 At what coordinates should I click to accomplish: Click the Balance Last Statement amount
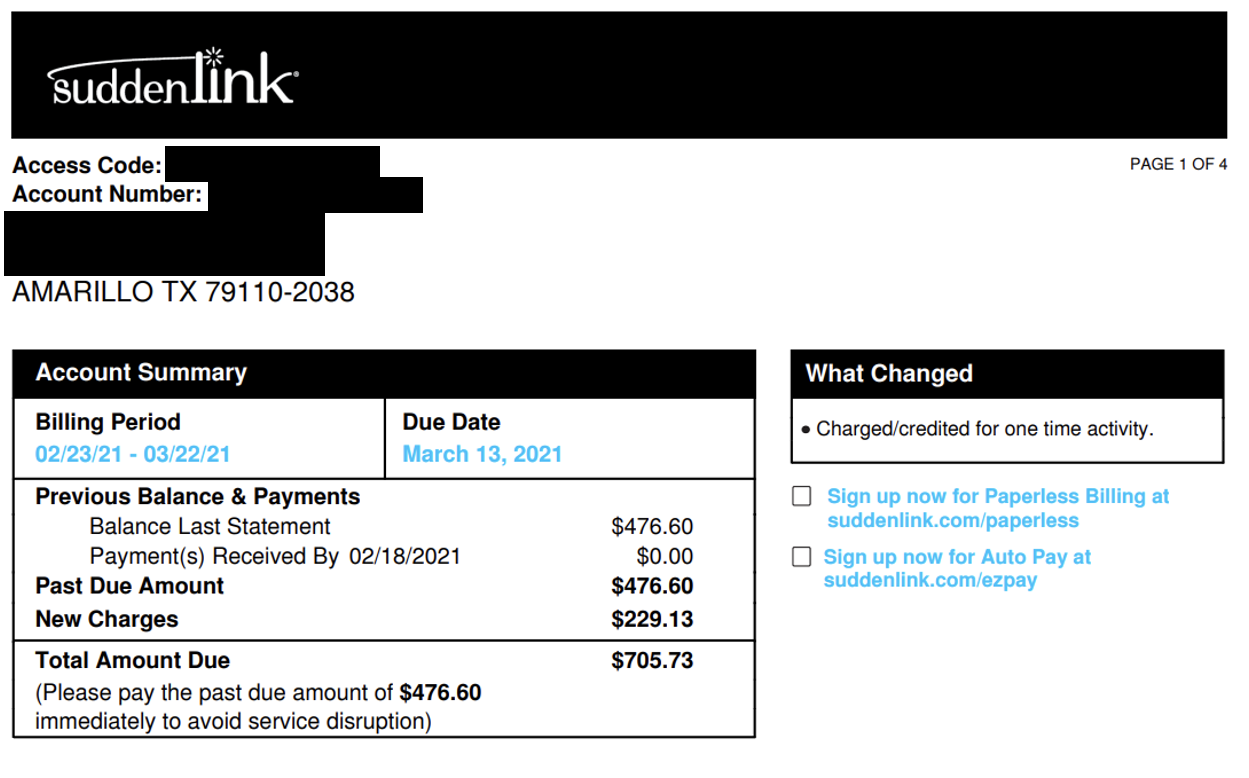click(652, 527)
